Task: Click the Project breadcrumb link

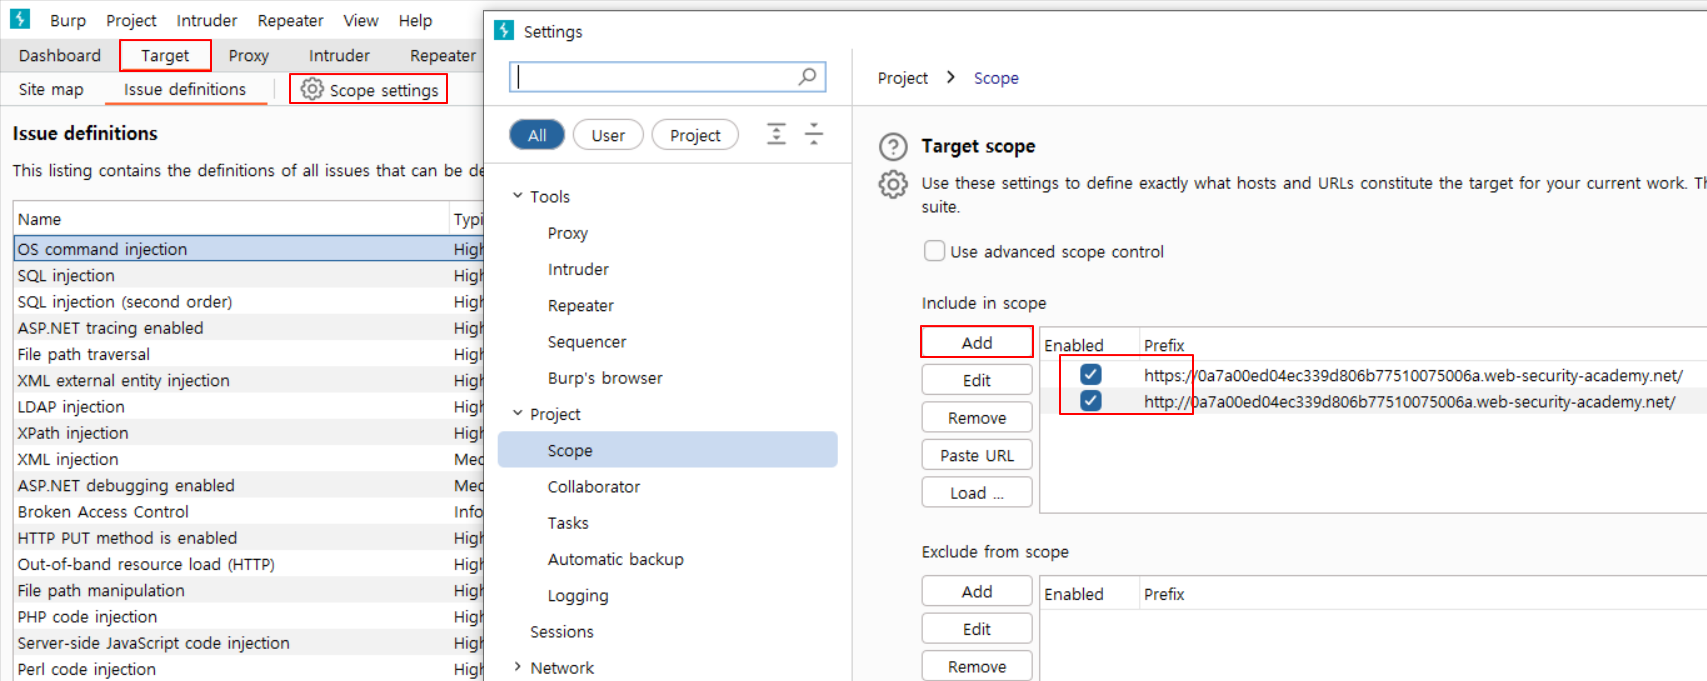Action: [x=903, y=78]
